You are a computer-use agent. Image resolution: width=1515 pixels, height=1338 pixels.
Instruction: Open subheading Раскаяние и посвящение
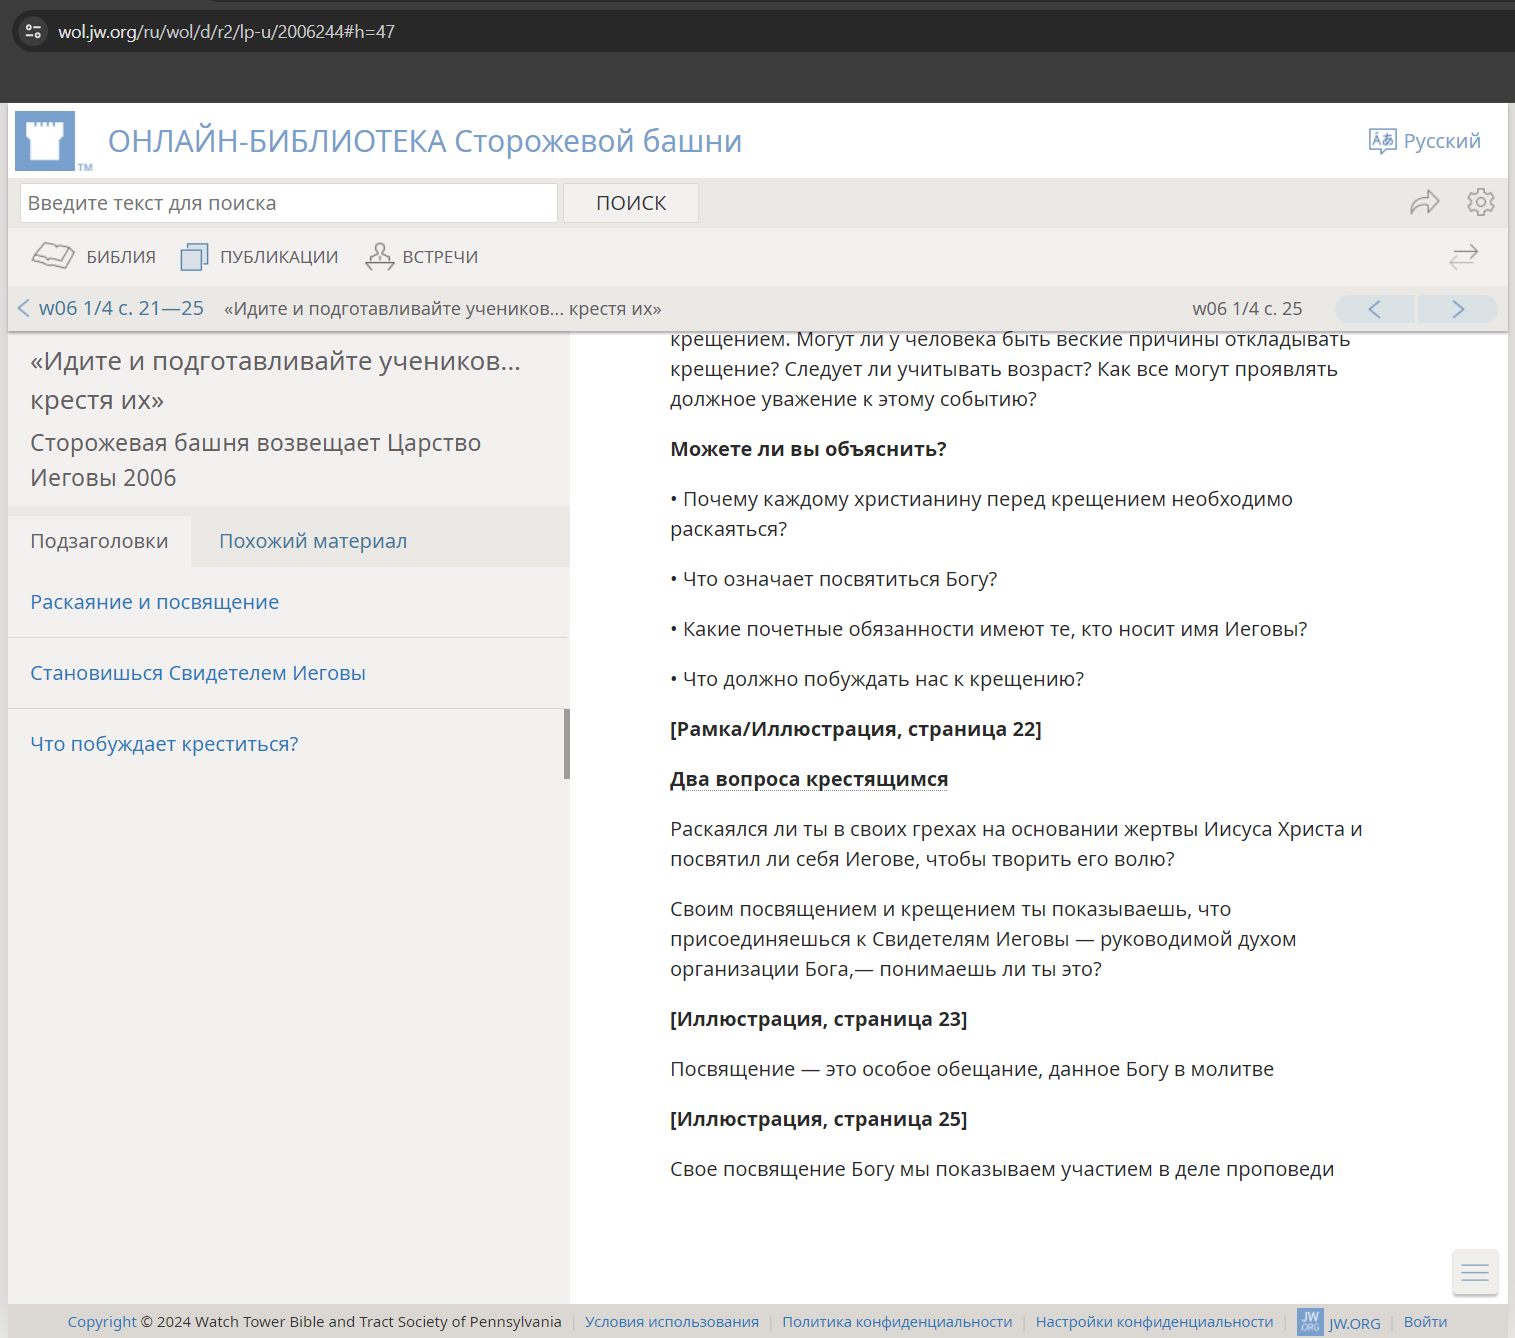pos(155,602)
